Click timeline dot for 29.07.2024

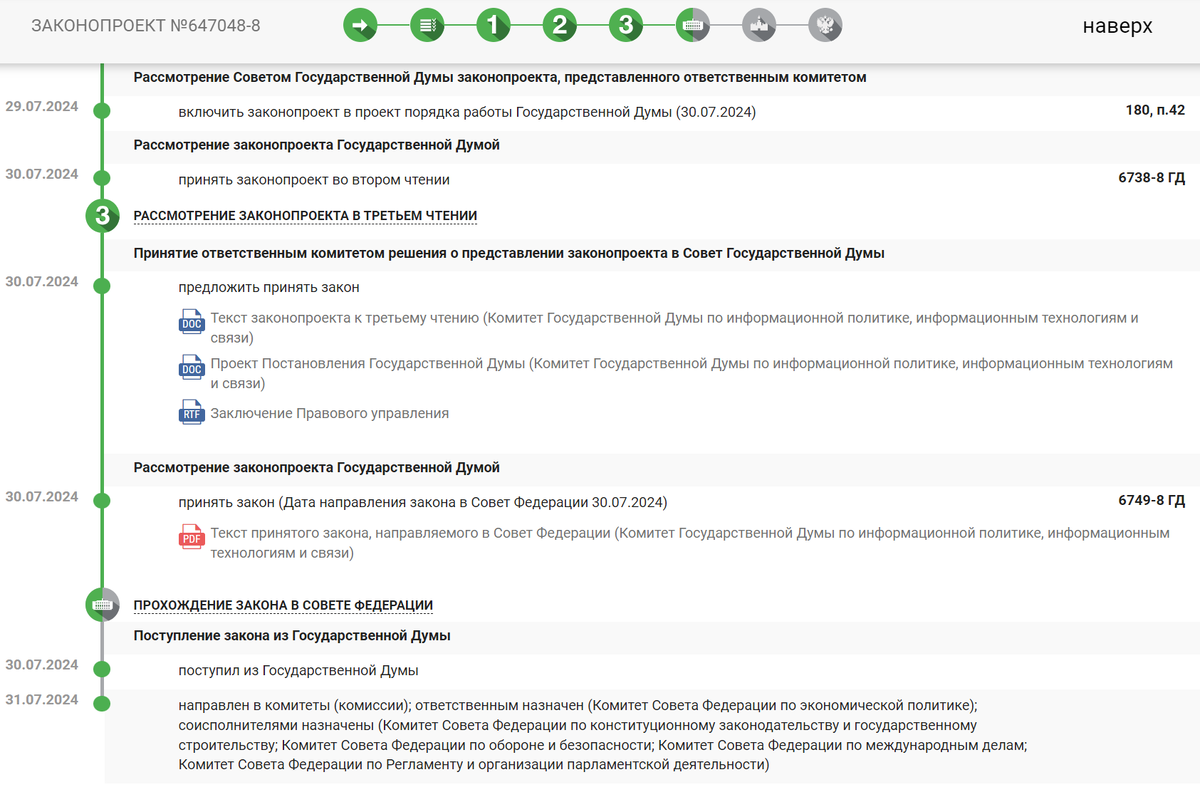[101, 111]
